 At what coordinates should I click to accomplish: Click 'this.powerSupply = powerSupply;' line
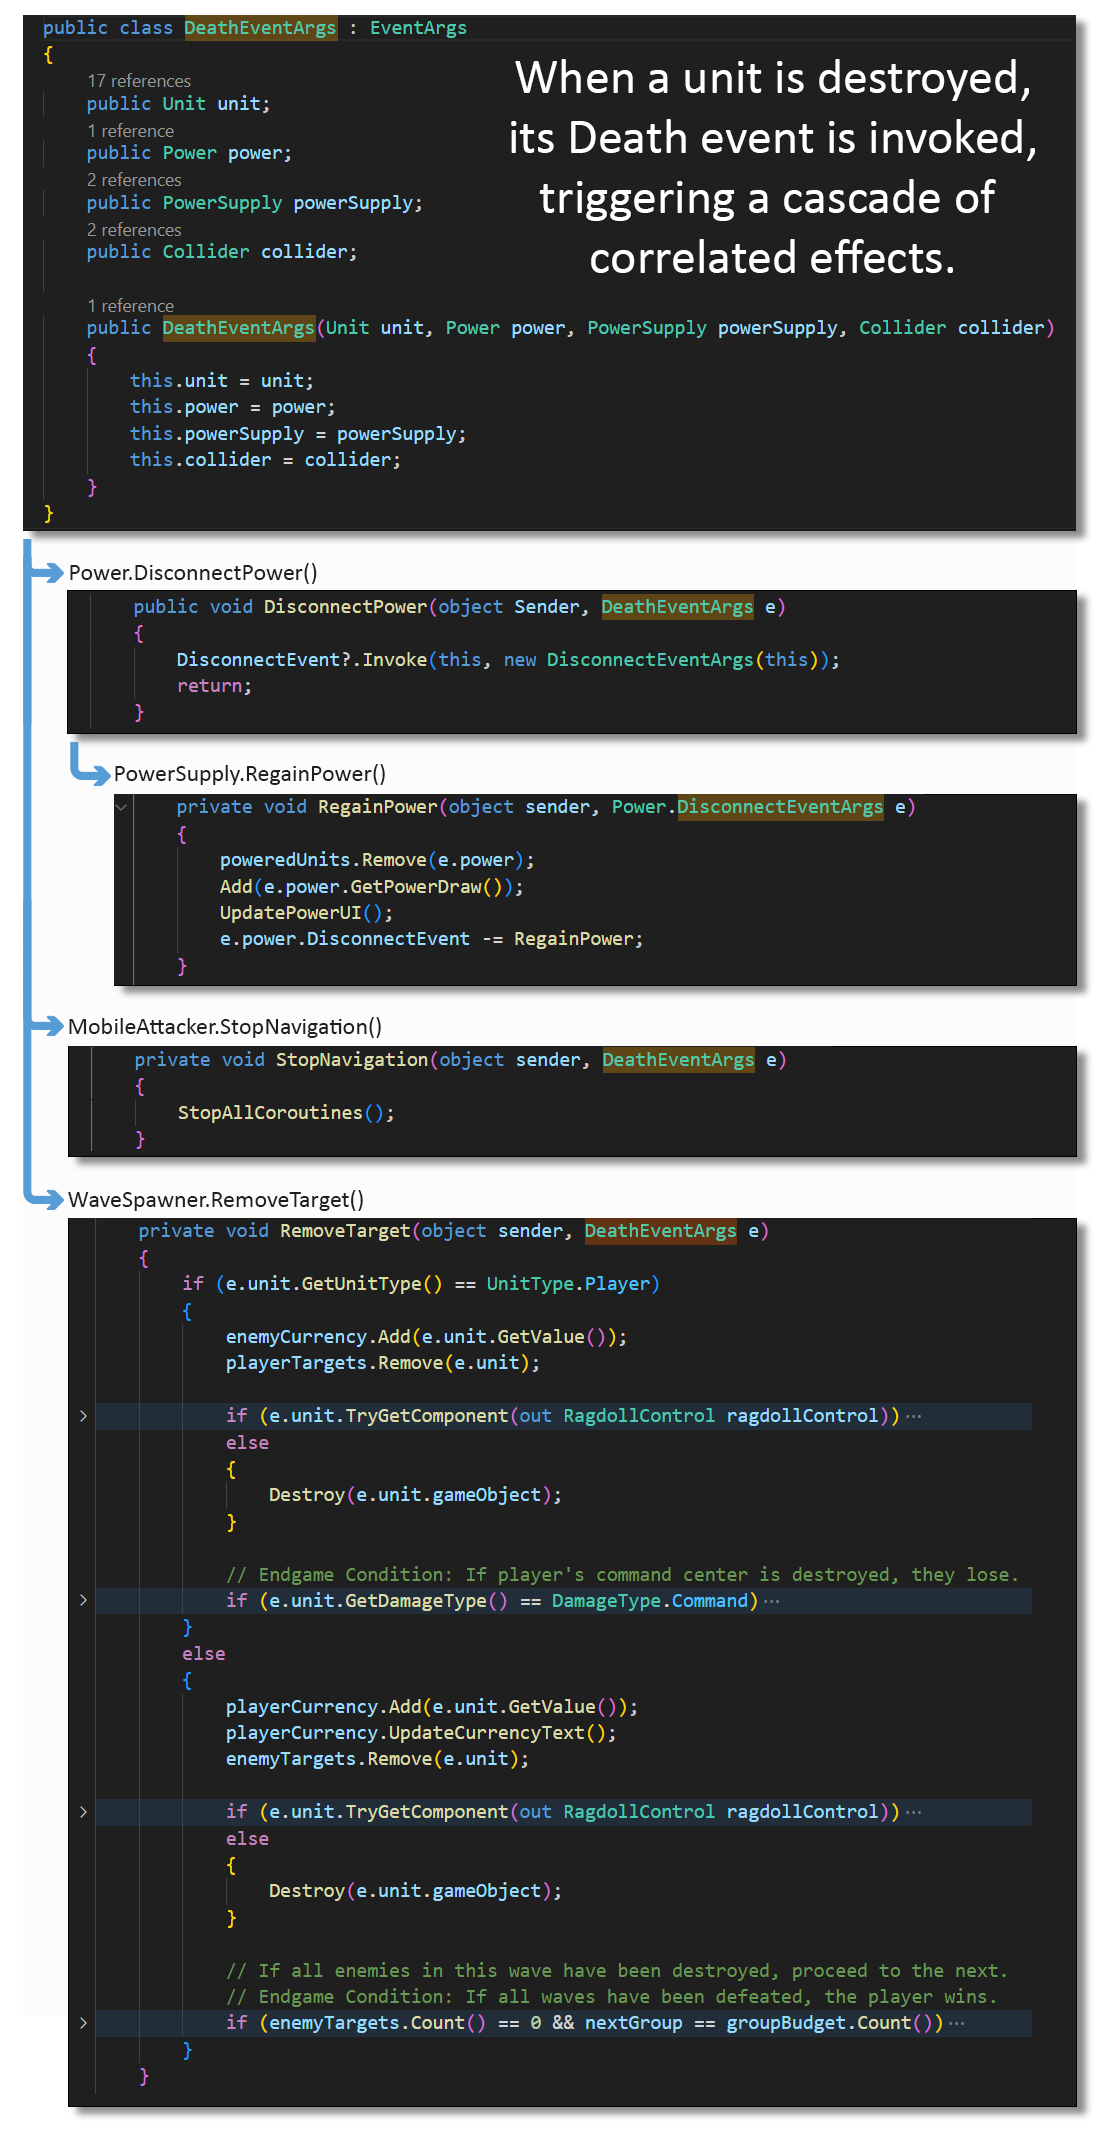coord(298,434)
